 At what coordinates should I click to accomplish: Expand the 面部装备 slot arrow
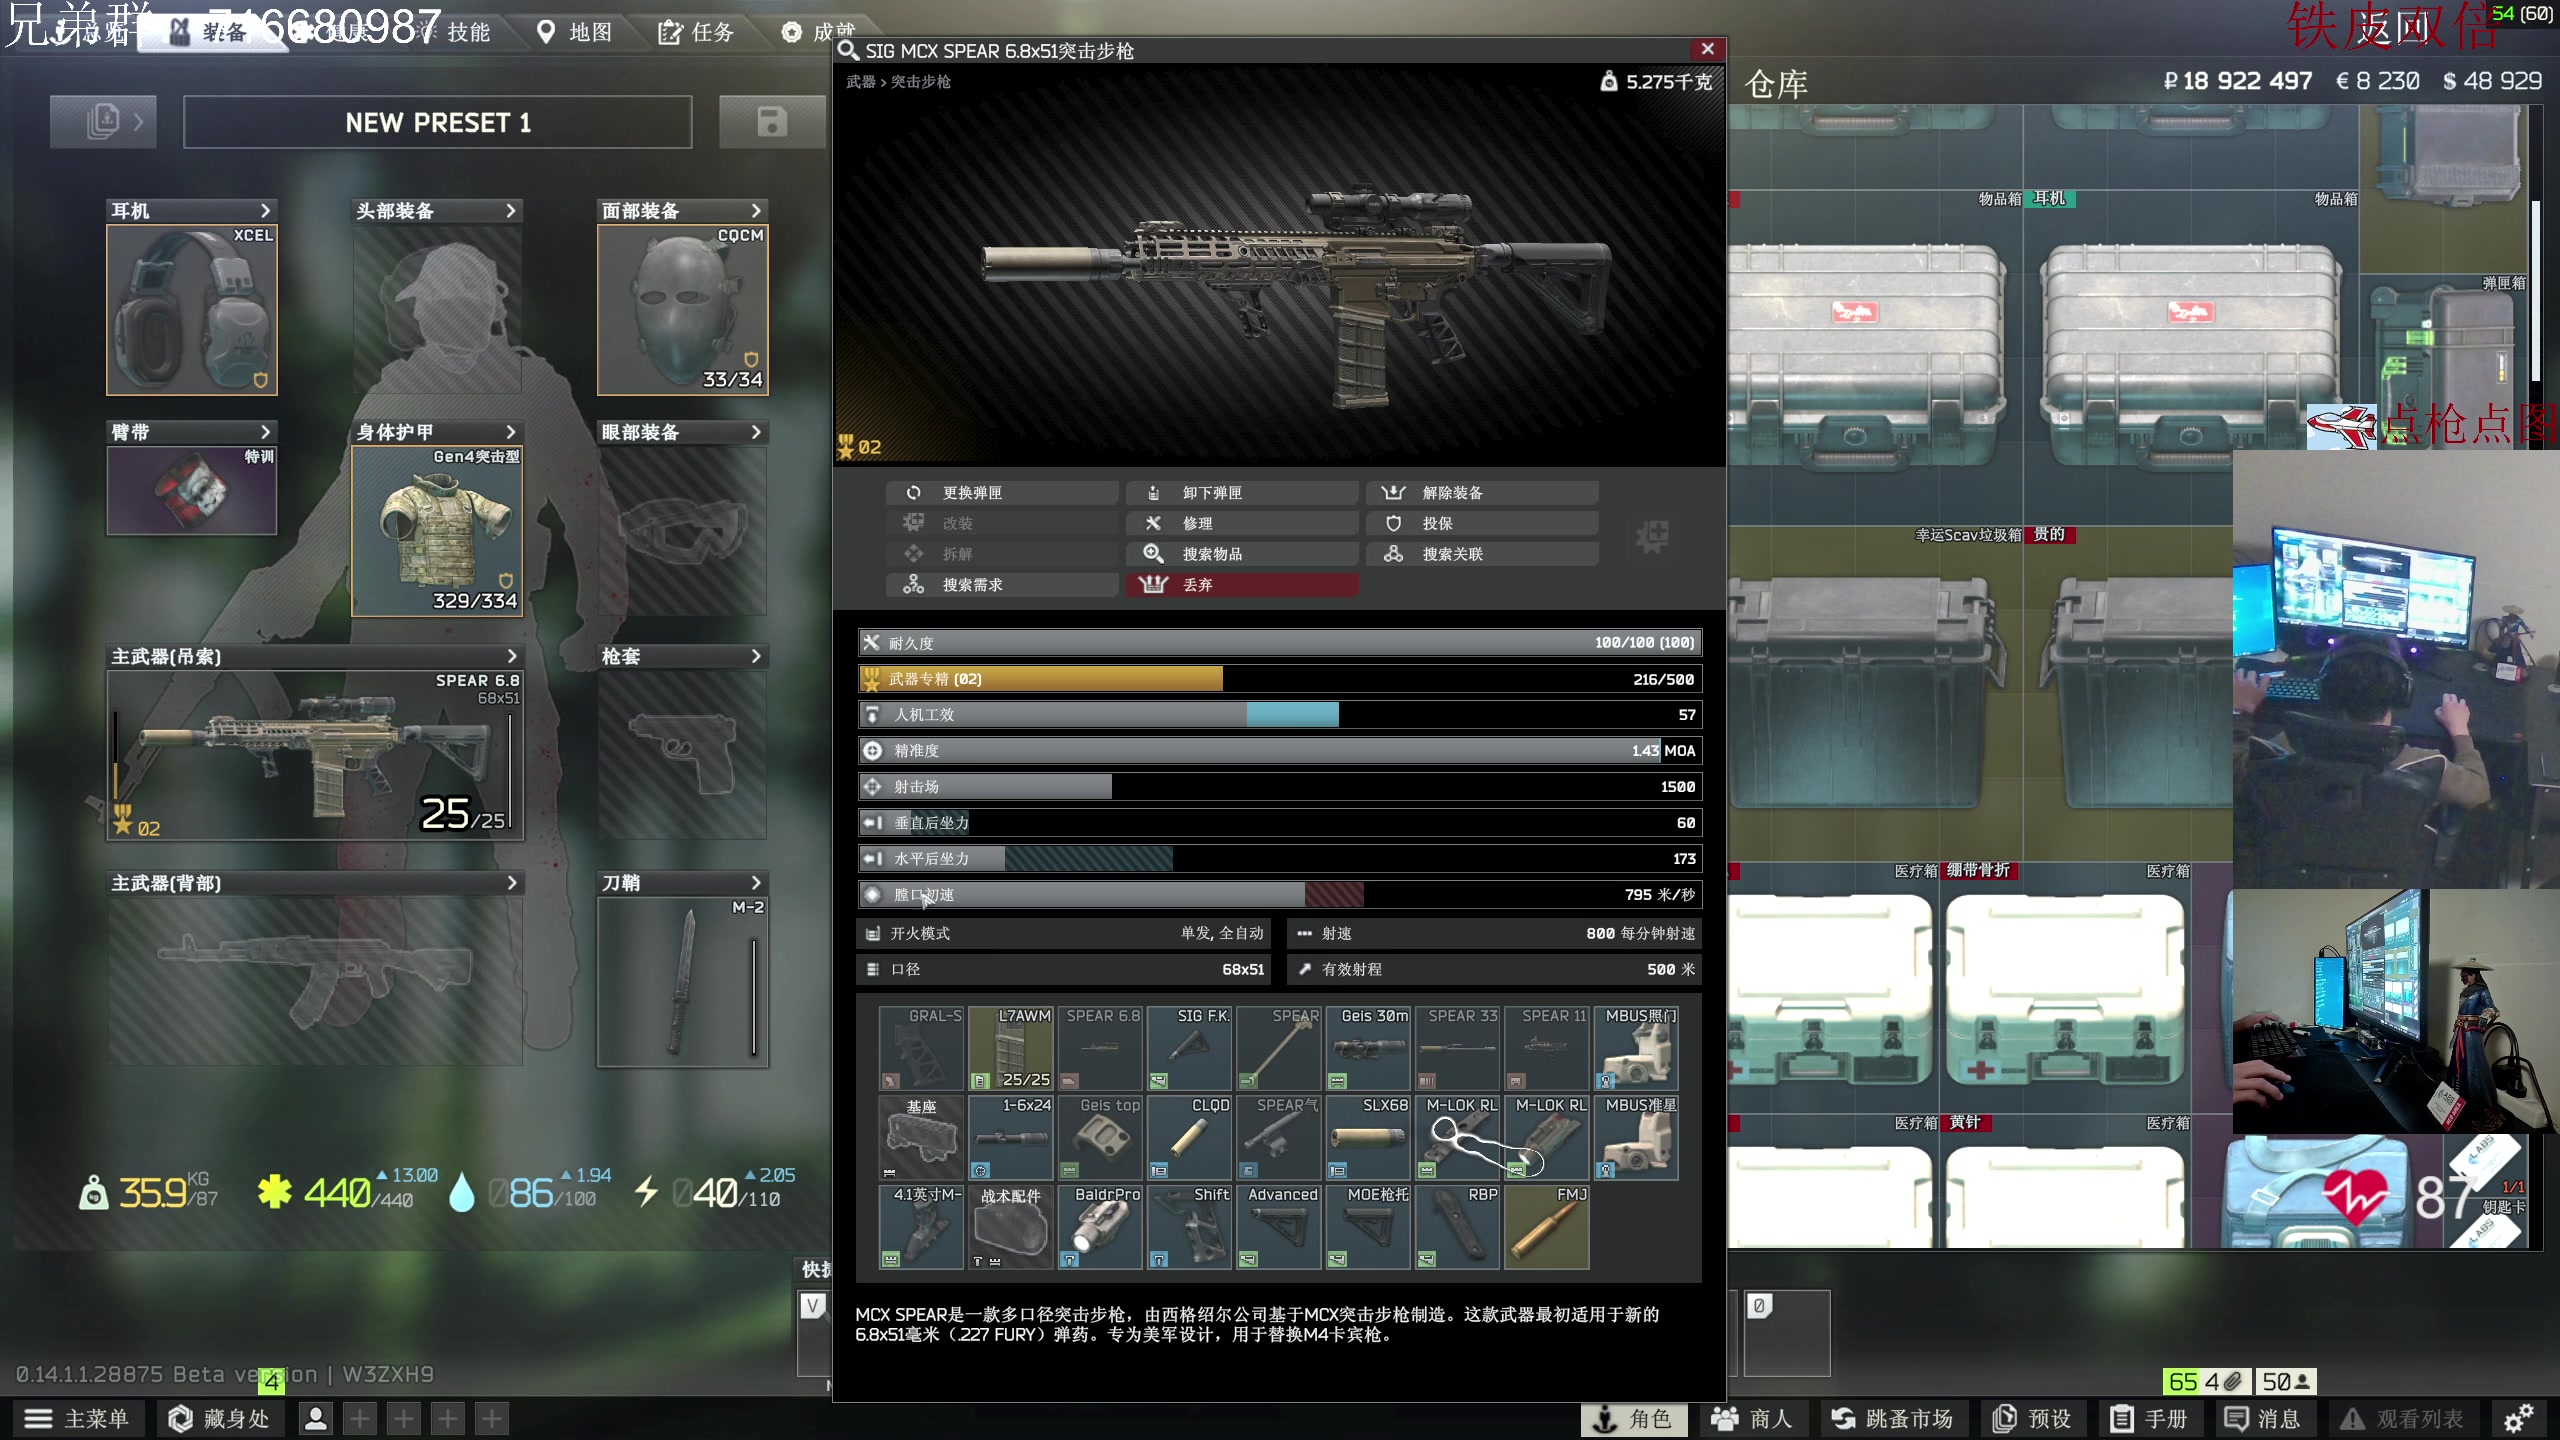(756, 211)
